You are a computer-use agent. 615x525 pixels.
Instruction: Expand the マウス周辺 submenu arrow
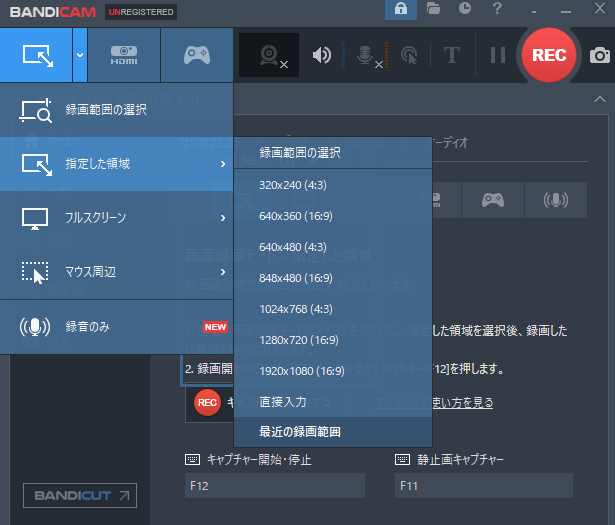point(223,272)
